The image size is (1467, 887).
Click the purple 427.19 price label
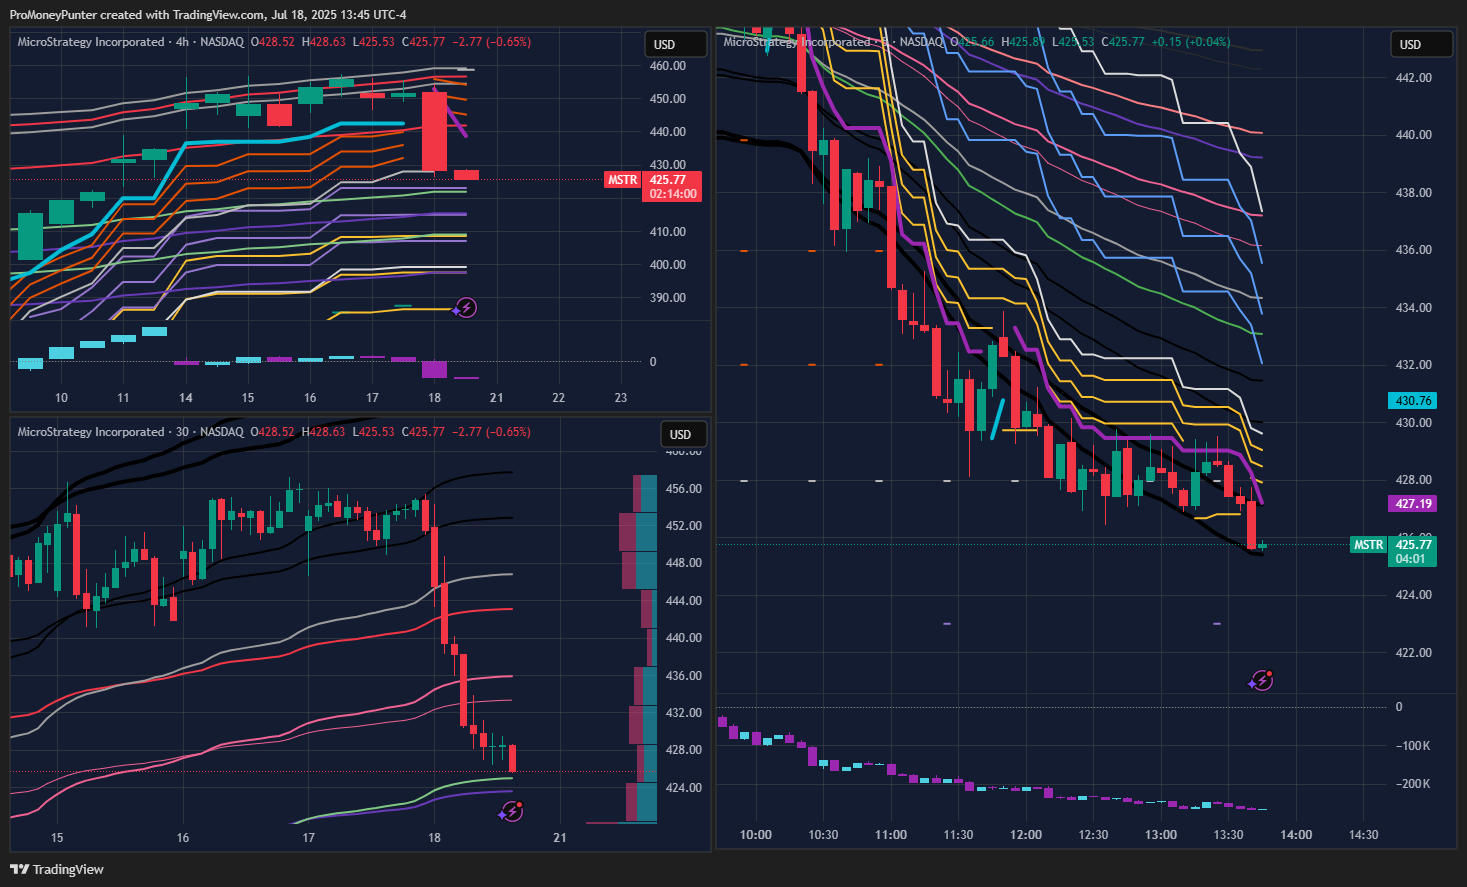pyautogui.click(x=1413, y=504)
